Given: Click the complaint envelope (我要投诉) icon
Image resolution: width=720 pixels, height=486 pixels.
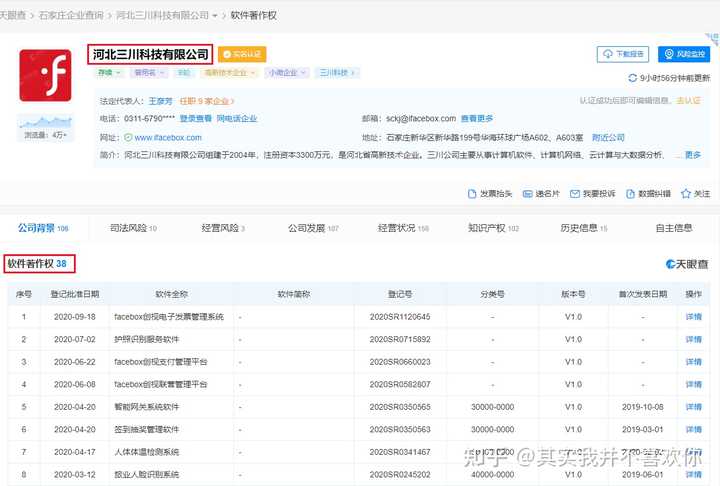Looking at the screenshot, I should (574, 194).
